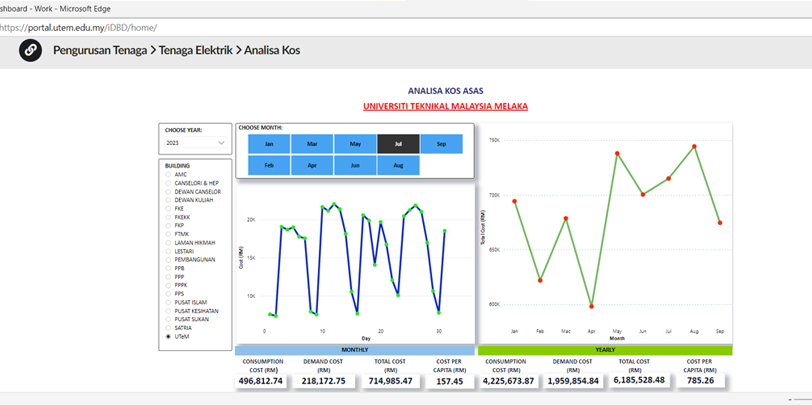Choose the Jul month button
Screen dimensions: 812x405
[x=398, y=144]
